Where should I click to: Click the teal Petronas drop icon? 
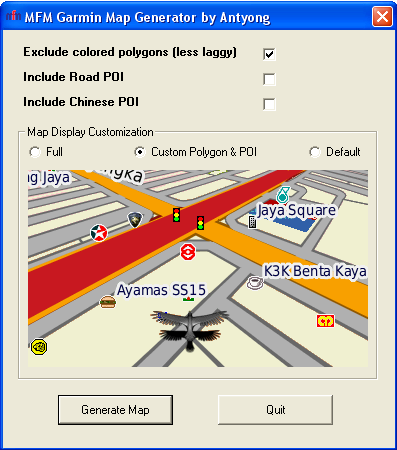[283, 195]
